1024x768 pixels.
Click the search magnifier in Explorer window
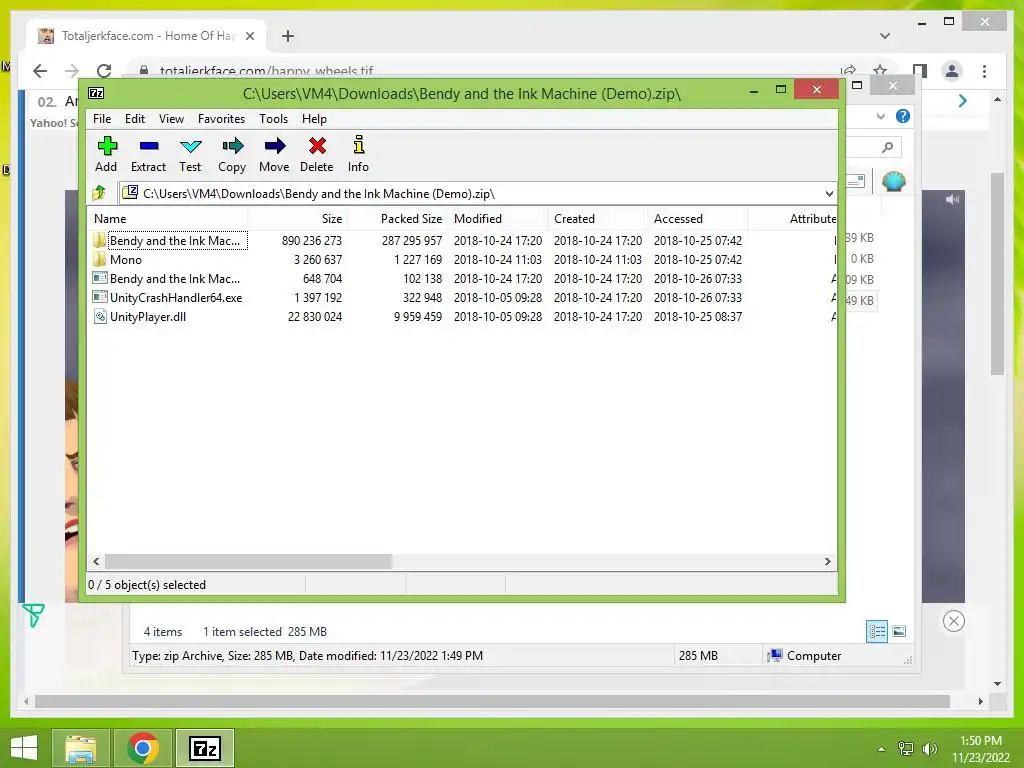click(887, 148)
